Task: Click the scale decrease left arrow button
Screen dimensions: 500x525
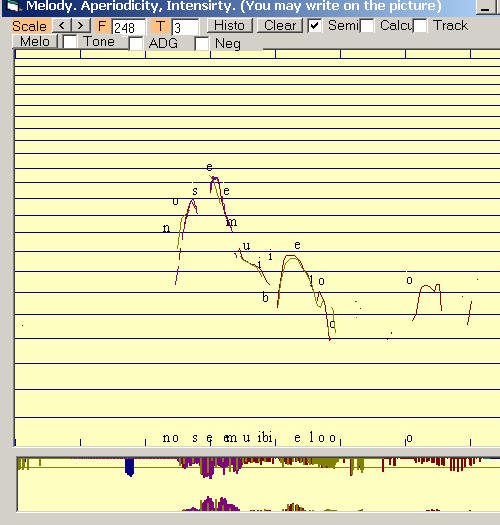Action: 62,25
